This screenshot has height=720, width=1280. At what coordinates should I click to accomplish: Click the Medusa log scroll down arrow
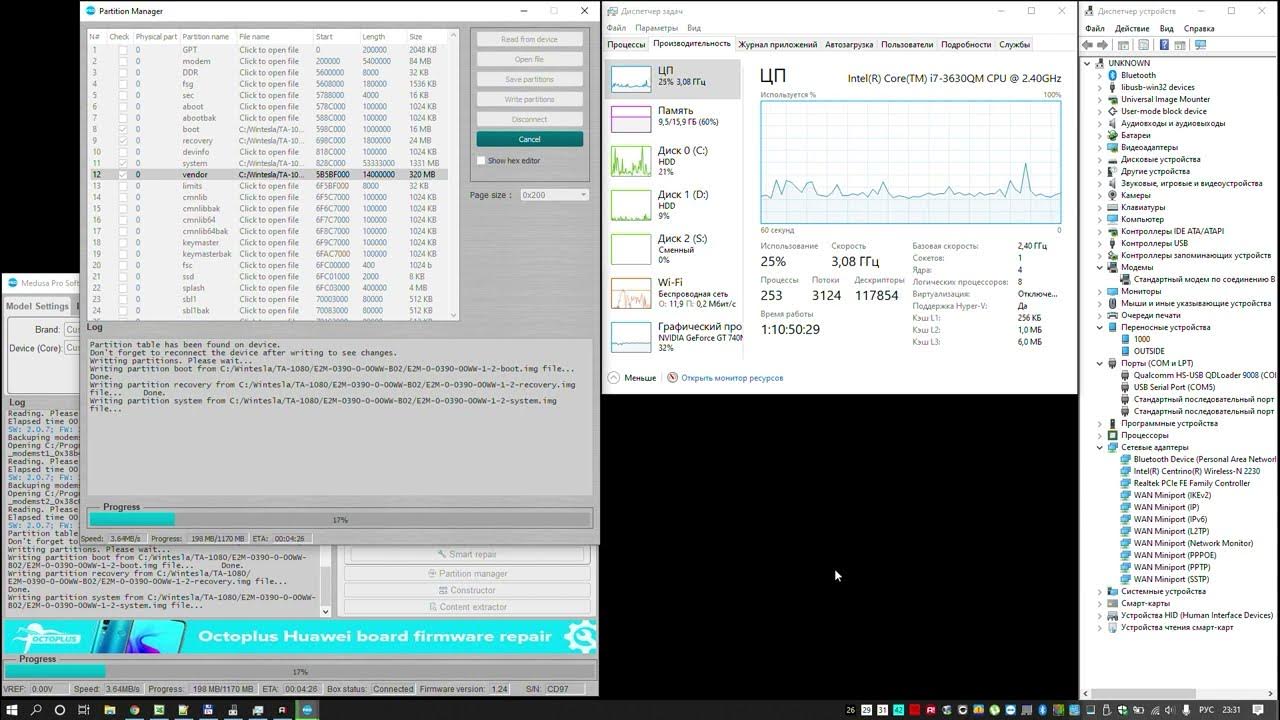point(325,611)
